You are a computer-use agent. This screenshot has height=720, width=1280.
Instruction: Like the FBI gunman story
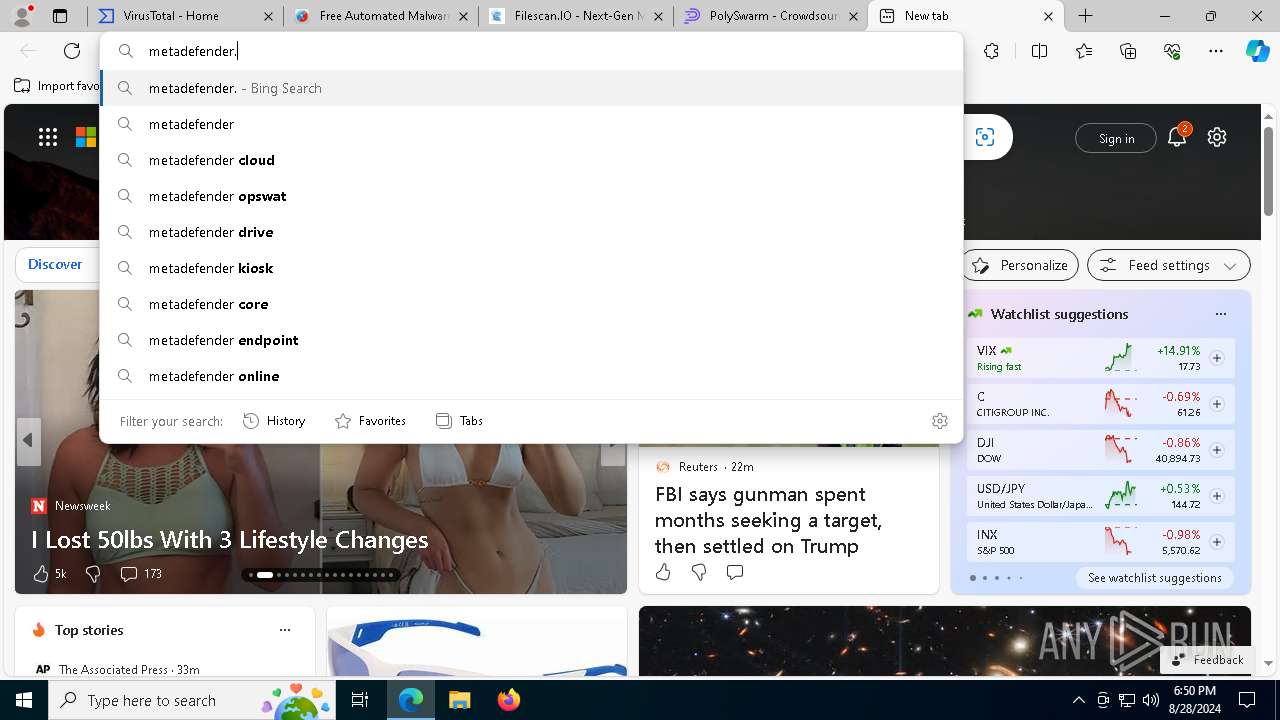click(663, 572)
